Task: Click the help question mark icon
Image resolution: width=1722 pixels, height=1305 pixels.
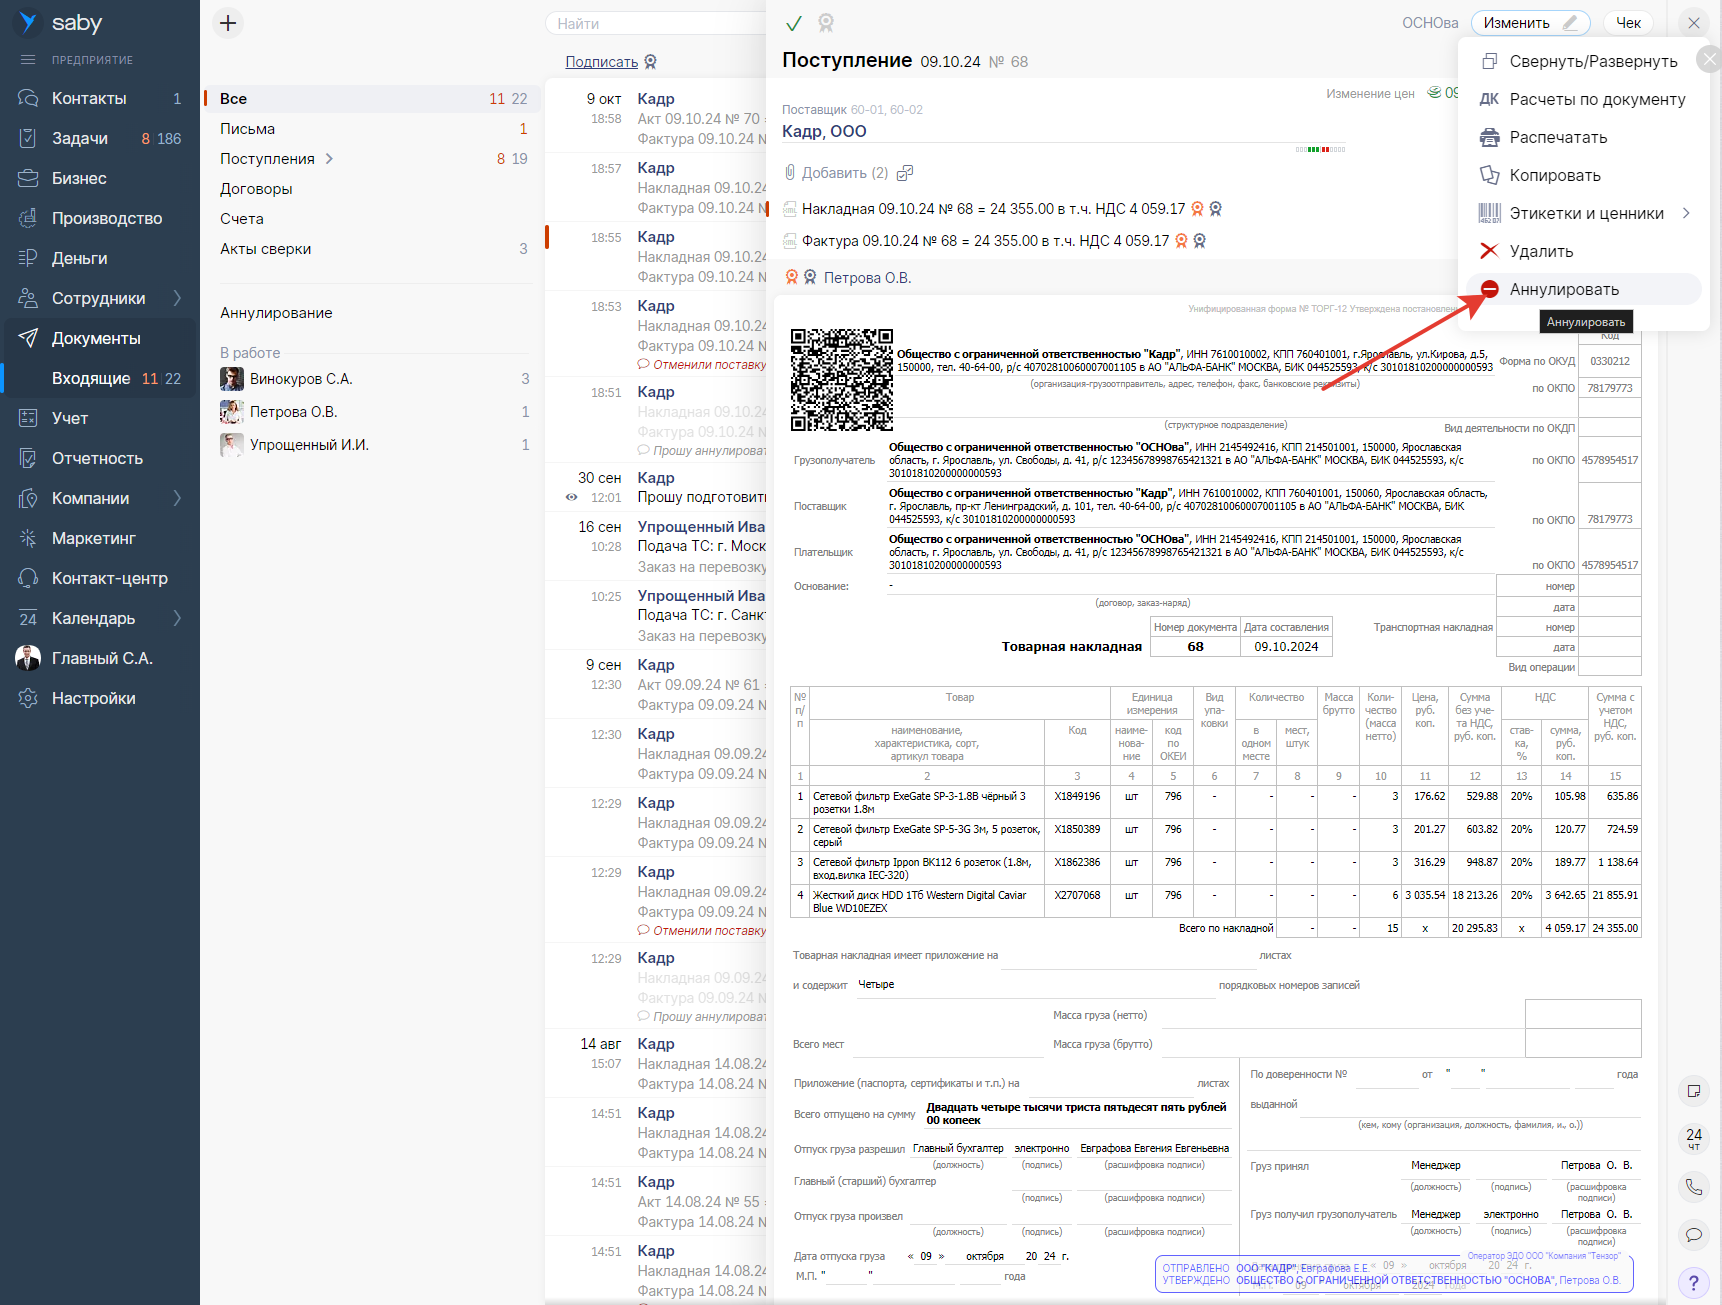Action: [1693, 1283]
